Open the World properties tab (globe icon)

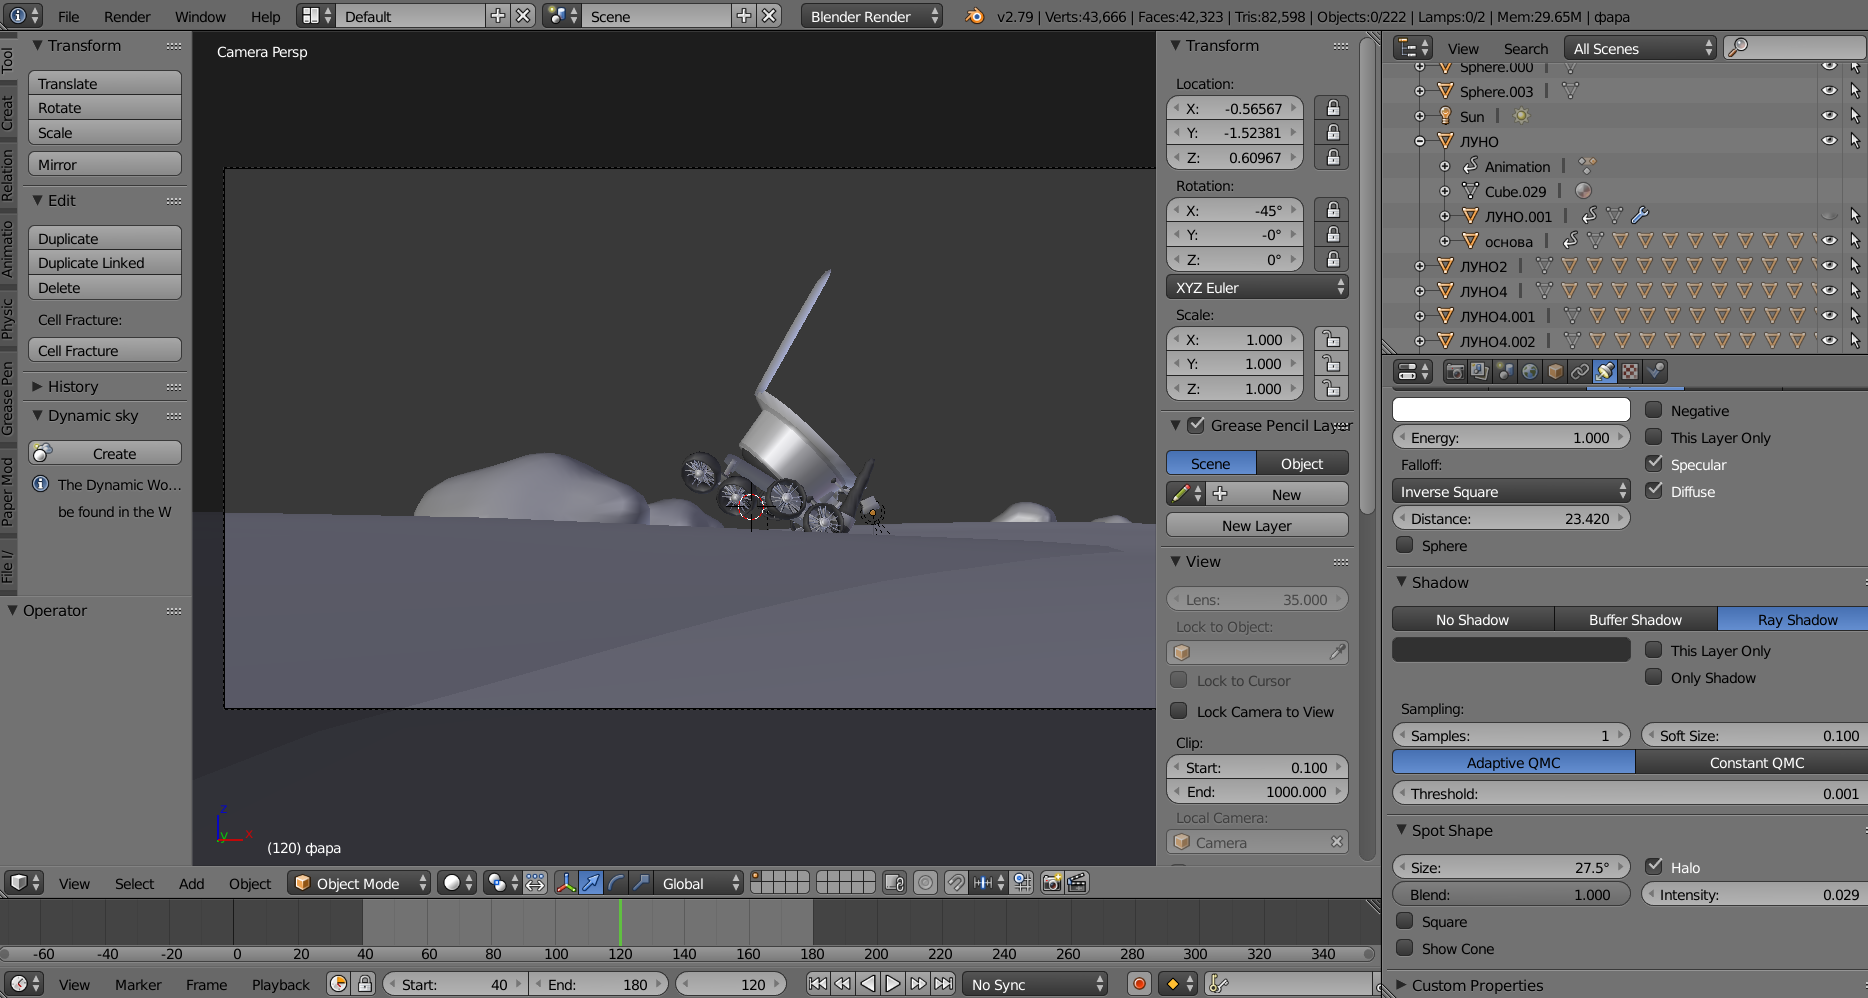1530,372
